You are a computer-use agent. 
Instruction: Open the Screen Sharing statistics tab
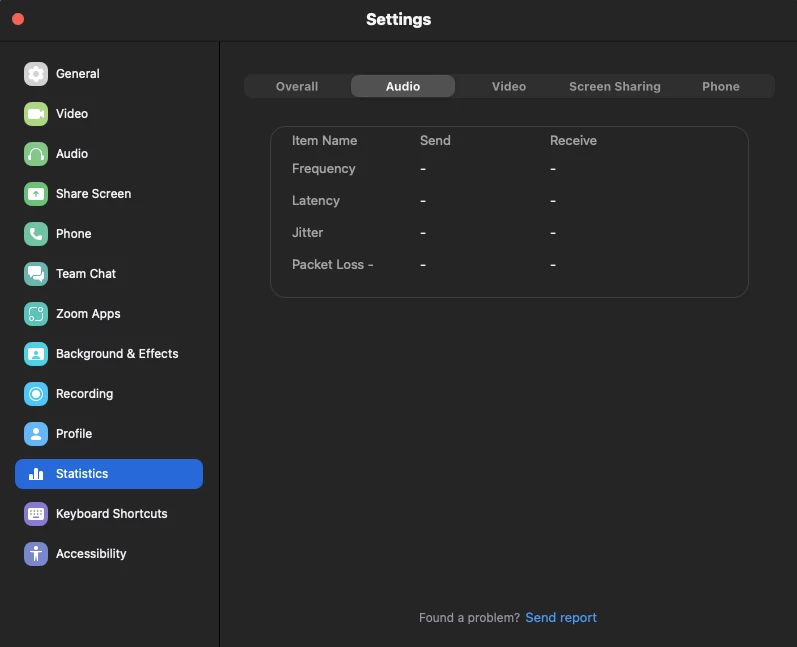point(615,87)
